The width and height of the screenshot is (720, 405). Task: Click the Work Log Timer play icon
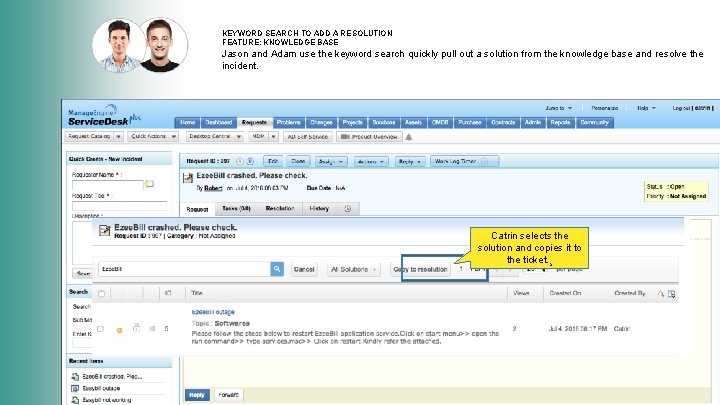tap(484, 162)
